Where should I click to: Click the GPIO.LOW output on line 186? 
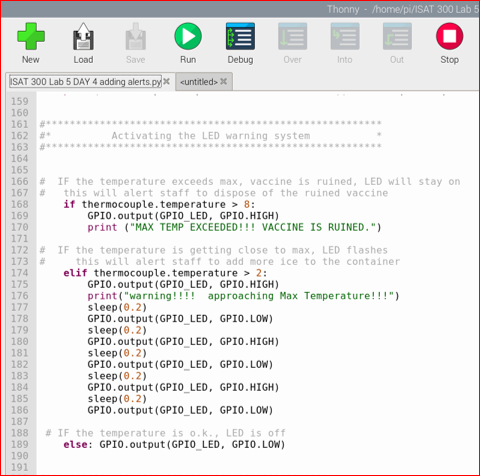click(180, 410)
